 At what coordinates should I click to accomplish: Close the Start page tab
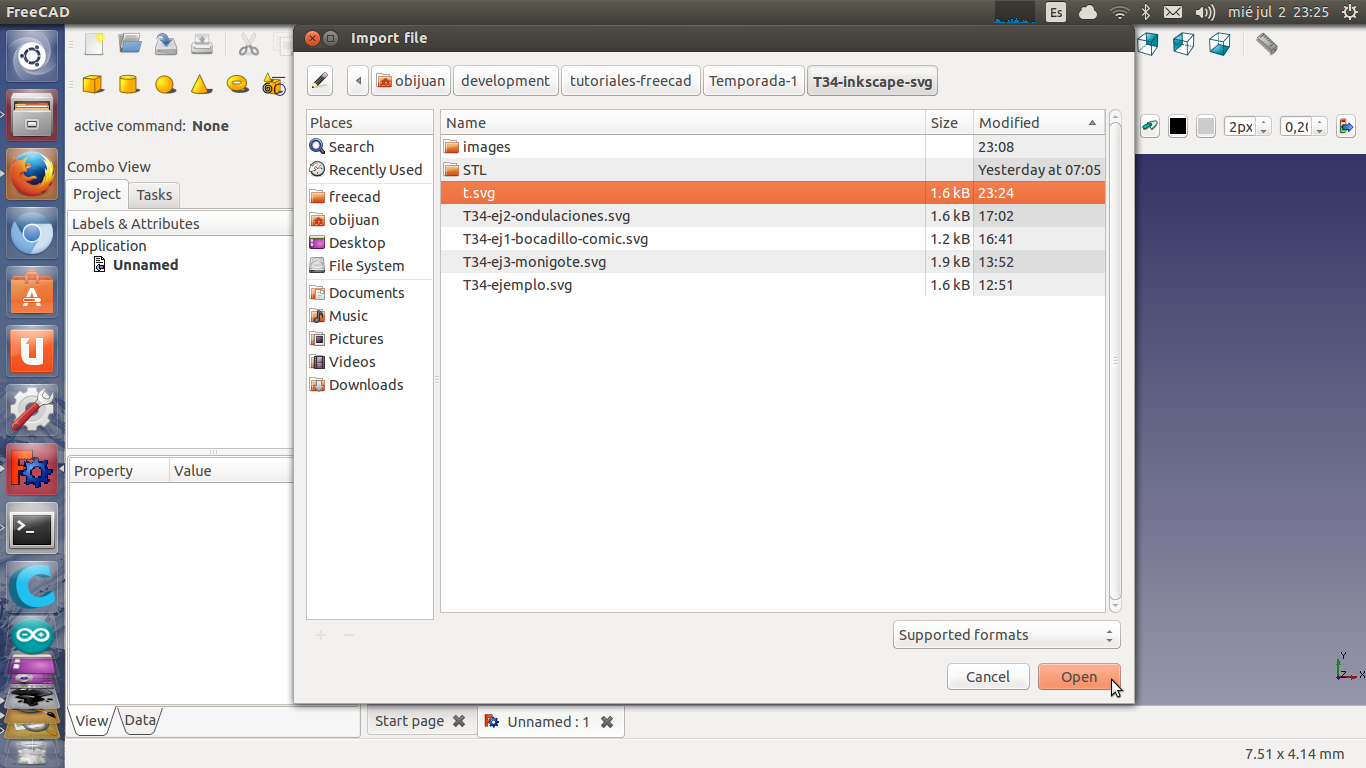[x=459, y=721]
